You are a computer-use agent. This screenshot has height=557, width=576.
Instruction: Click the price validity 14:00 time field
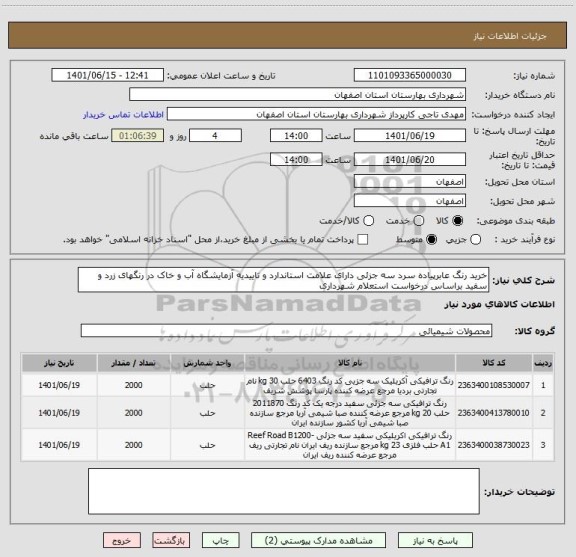(296, 159)
